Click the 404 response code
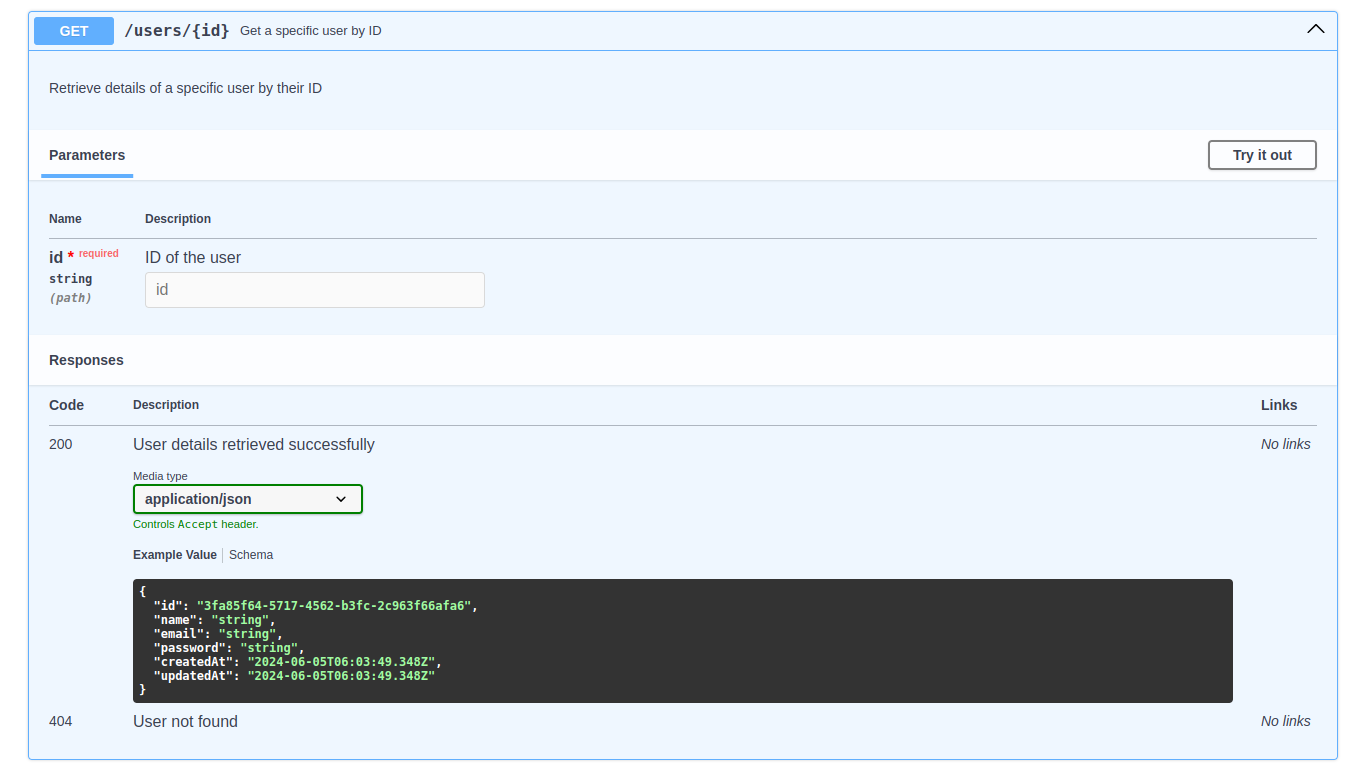 60,721
